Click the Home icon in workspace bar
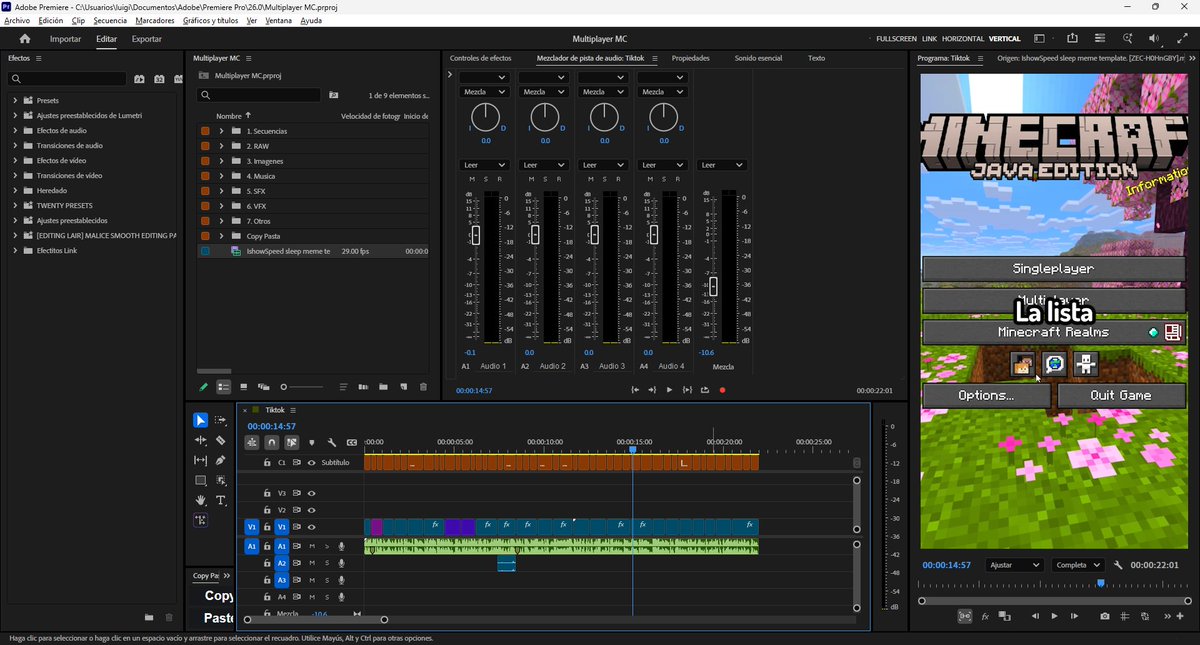 (25, 39)
